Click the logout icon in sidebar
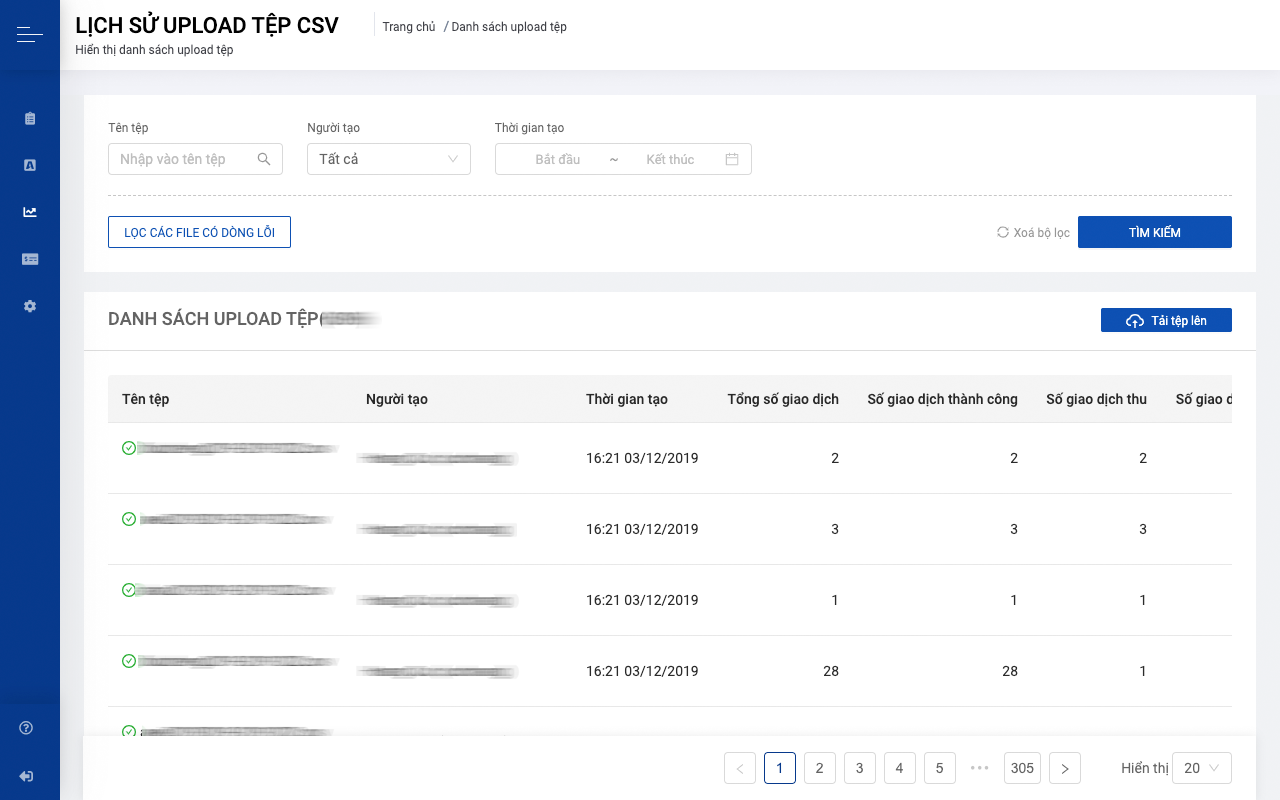 27,776
